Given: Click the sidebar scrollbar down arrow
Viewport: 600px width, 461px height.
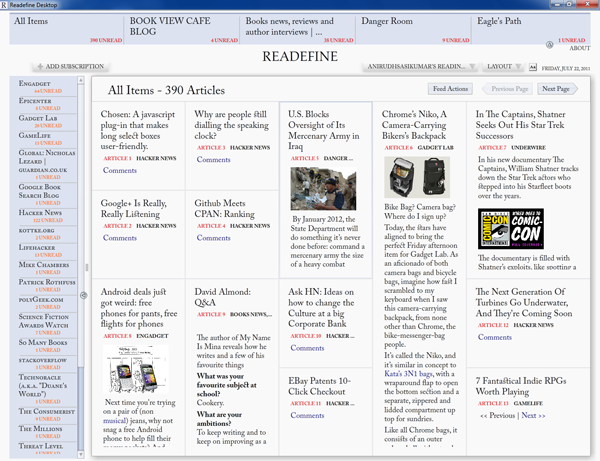Looking at the screenshot, I should click(81, 454).
